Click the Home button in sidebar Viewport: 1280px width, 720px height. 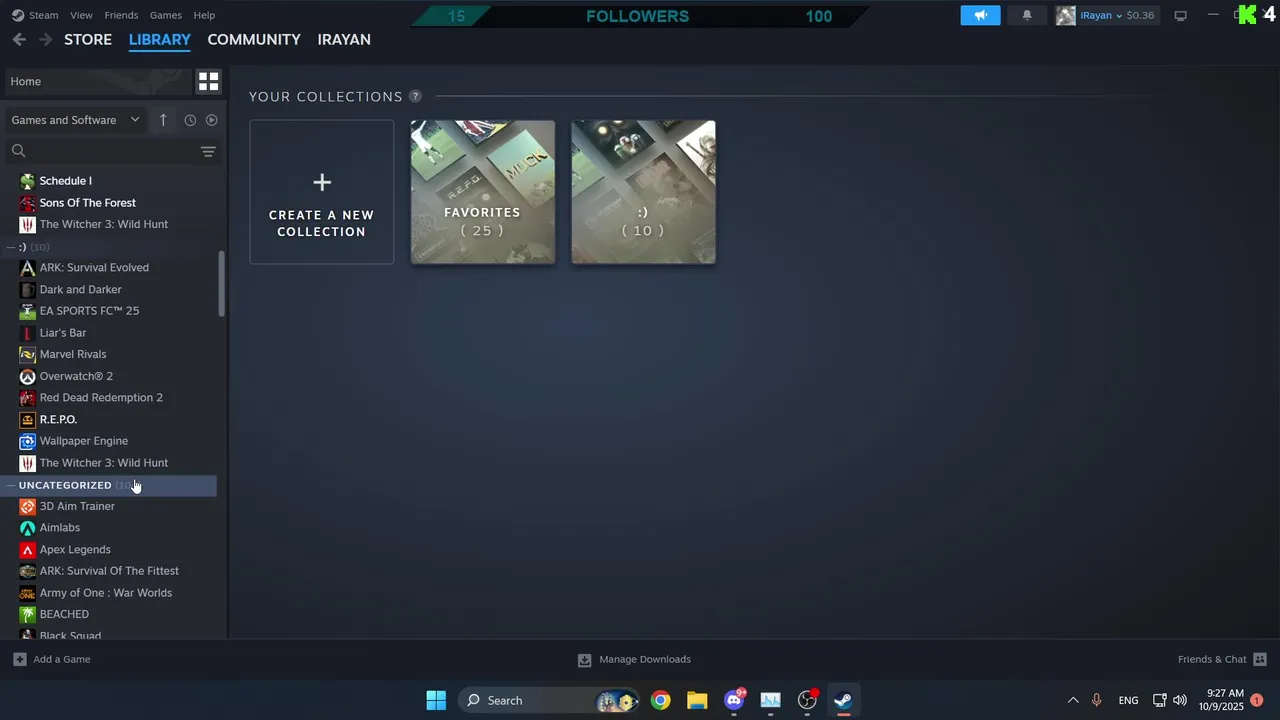(96, 81)
